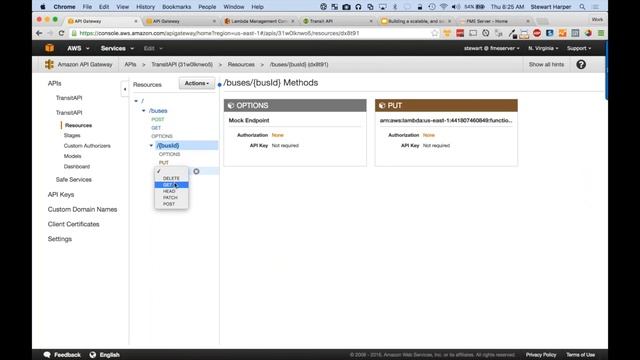Open the APIs breadcrumb link
The height and width of the screenshot is (360, 640).
pyautogui.click(x=130, y=64)
